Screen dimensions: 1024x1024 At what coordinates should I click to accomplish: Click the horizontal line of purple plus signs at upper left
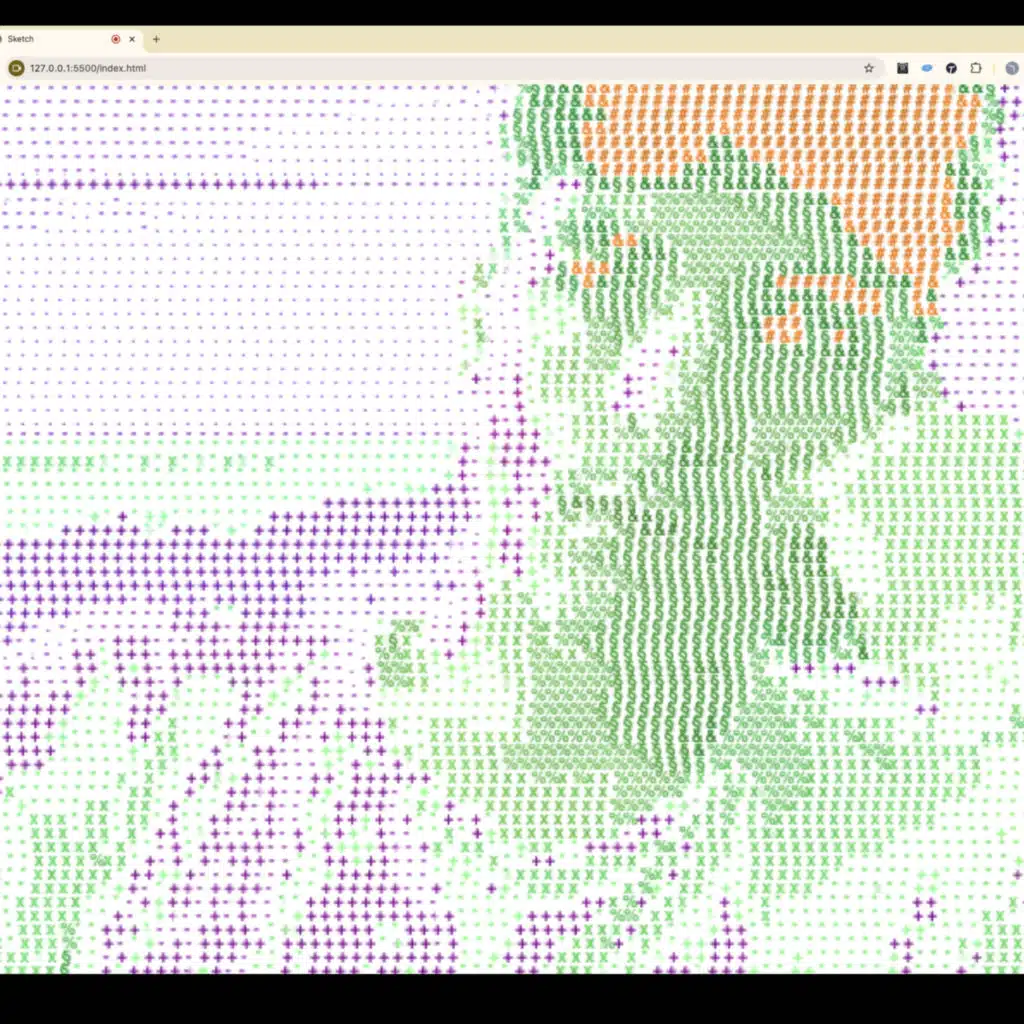[160, 184]
